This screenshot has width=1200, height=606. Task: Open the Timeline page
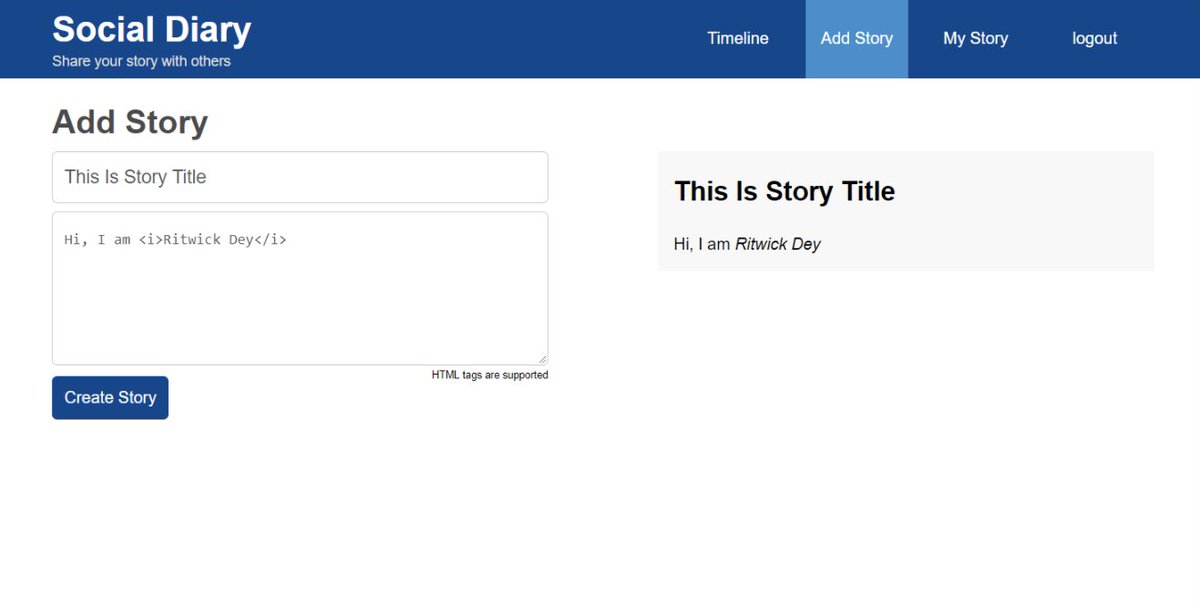(738, 39)
